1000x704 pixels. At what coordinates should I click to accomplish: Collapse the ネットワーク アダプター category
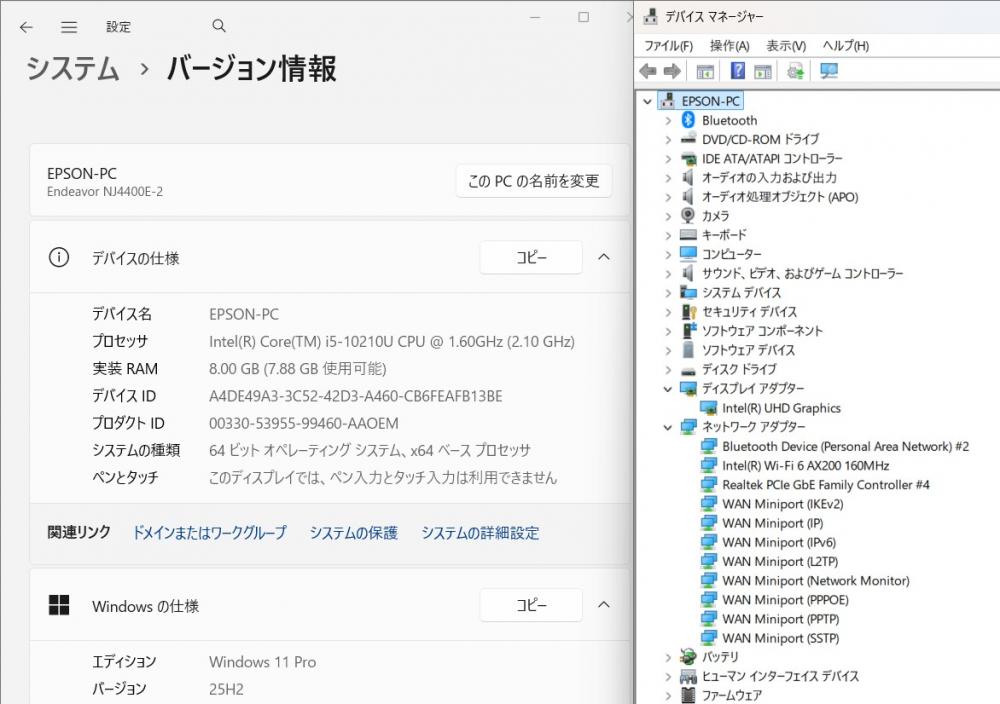click(x=668, y=427)
